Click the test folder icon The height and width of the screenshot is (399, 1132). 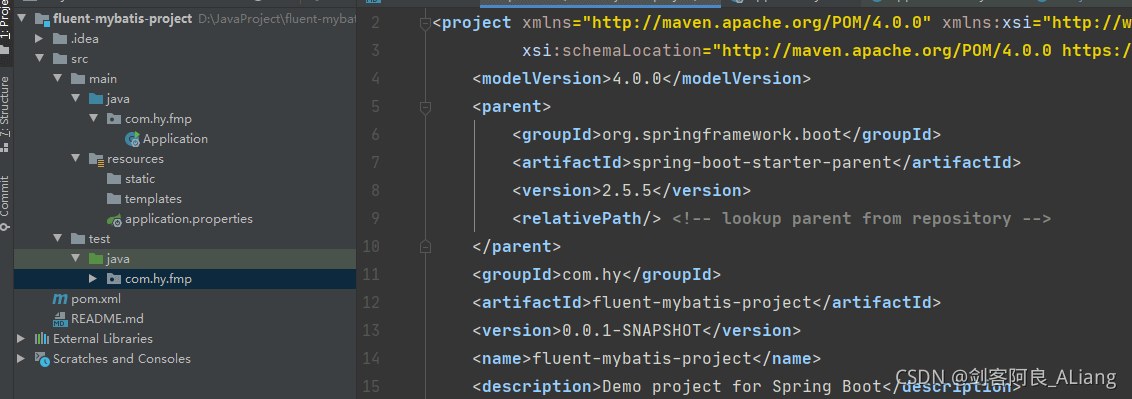coord(78,239)
